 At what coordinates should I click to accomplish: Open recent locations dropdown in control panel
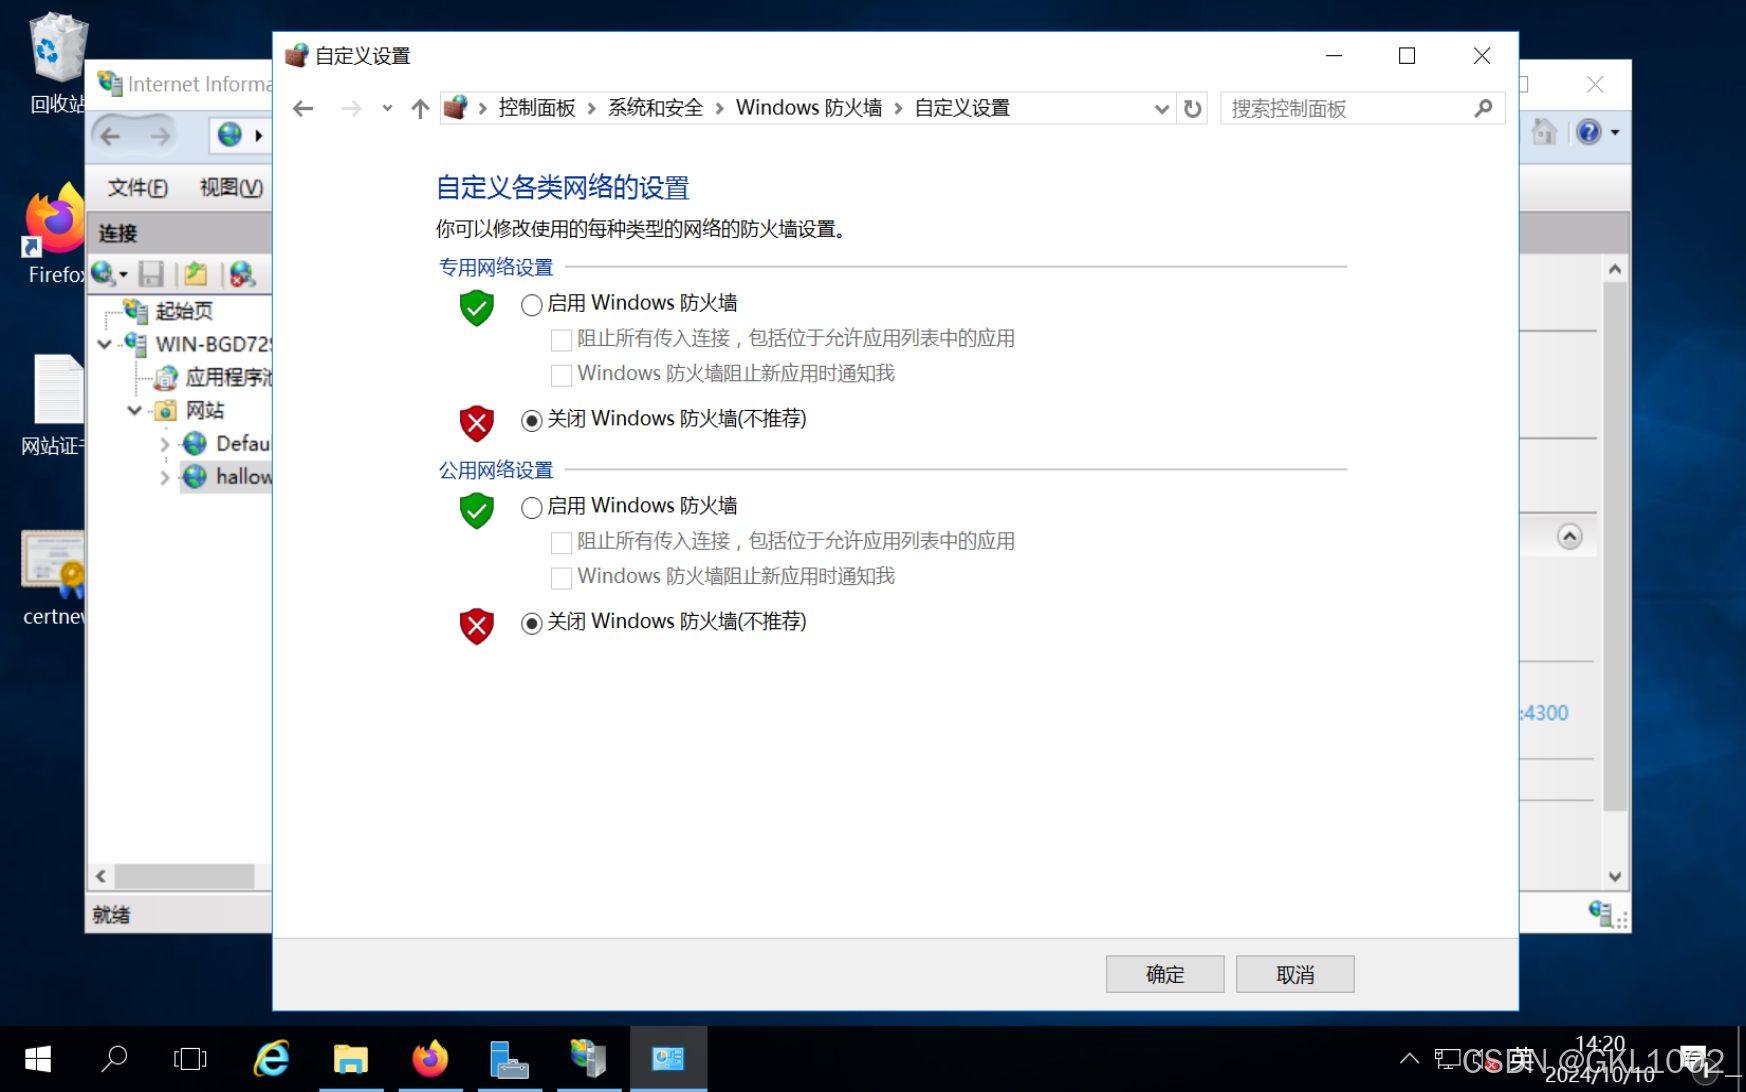coord(387,108)
